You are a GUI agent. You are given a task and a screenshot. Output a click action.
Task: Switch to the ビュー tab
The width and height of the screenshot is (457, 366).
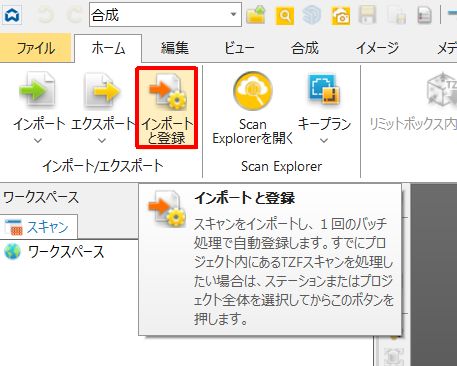pyautogui.click(x=239, y=48)
